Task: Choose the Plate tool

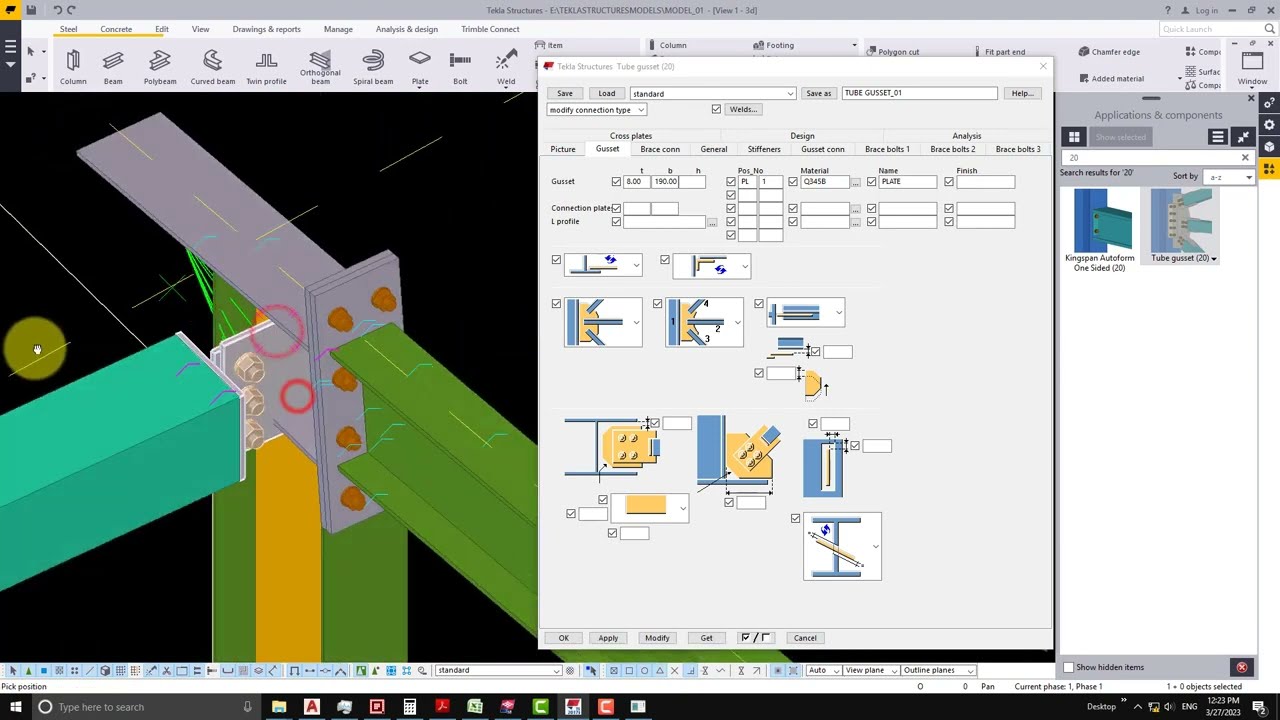Action: pos(420,67)
